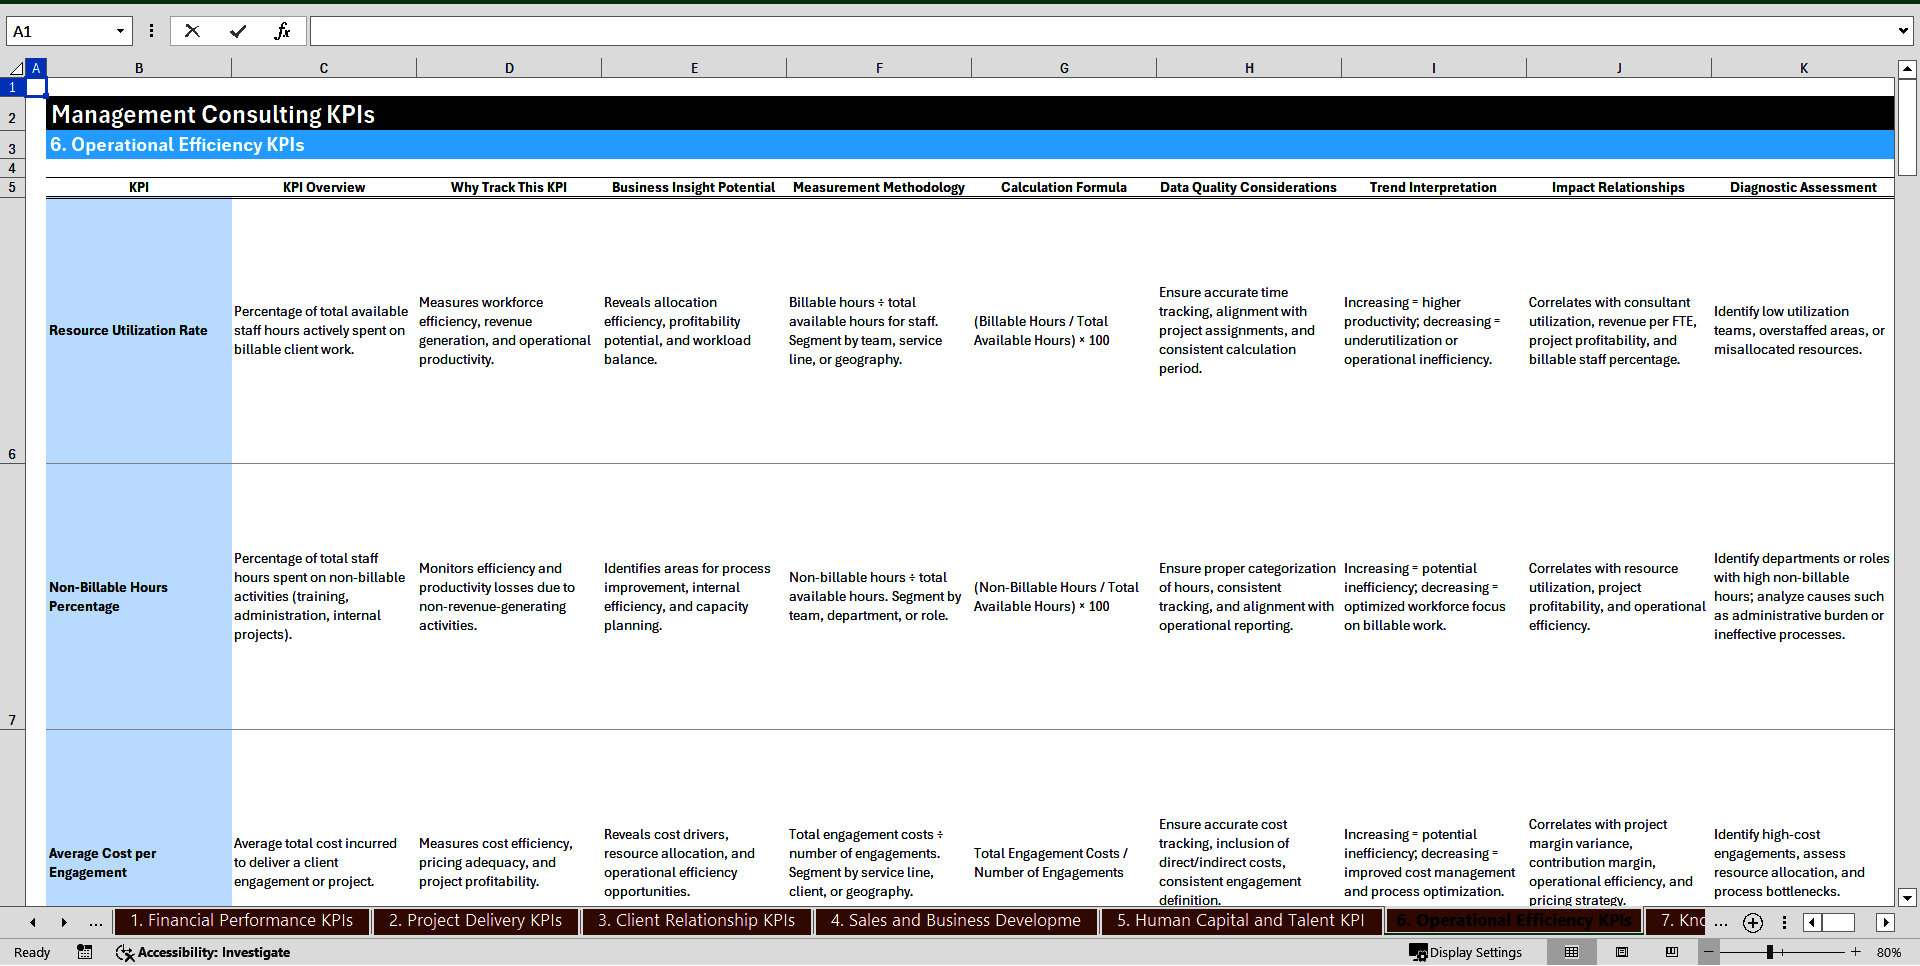The height and width of the screenshot is (966, 1920).
Task: Click the Enter check mark icon
Action: point(238,30)
